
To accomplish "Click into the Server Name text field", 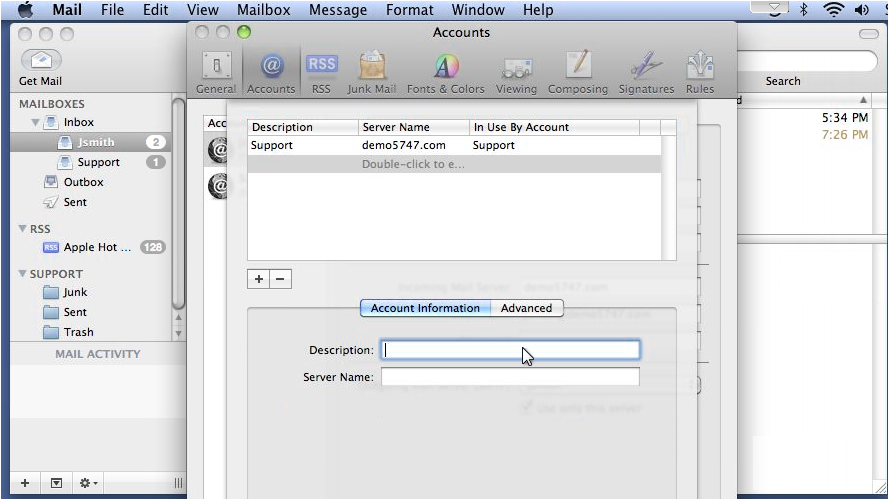I will tap(510, 376).
